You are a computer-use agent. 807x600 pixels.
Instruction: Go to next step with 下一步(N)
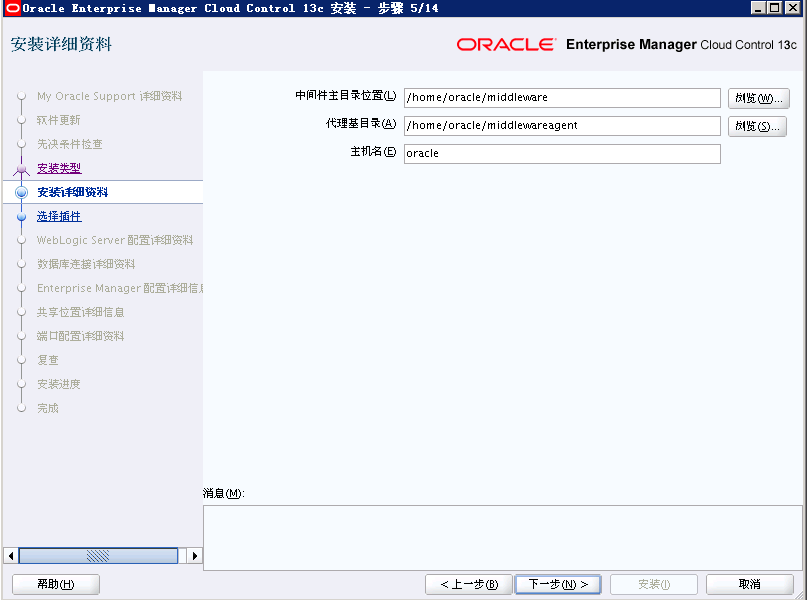[x=558, y=584]
